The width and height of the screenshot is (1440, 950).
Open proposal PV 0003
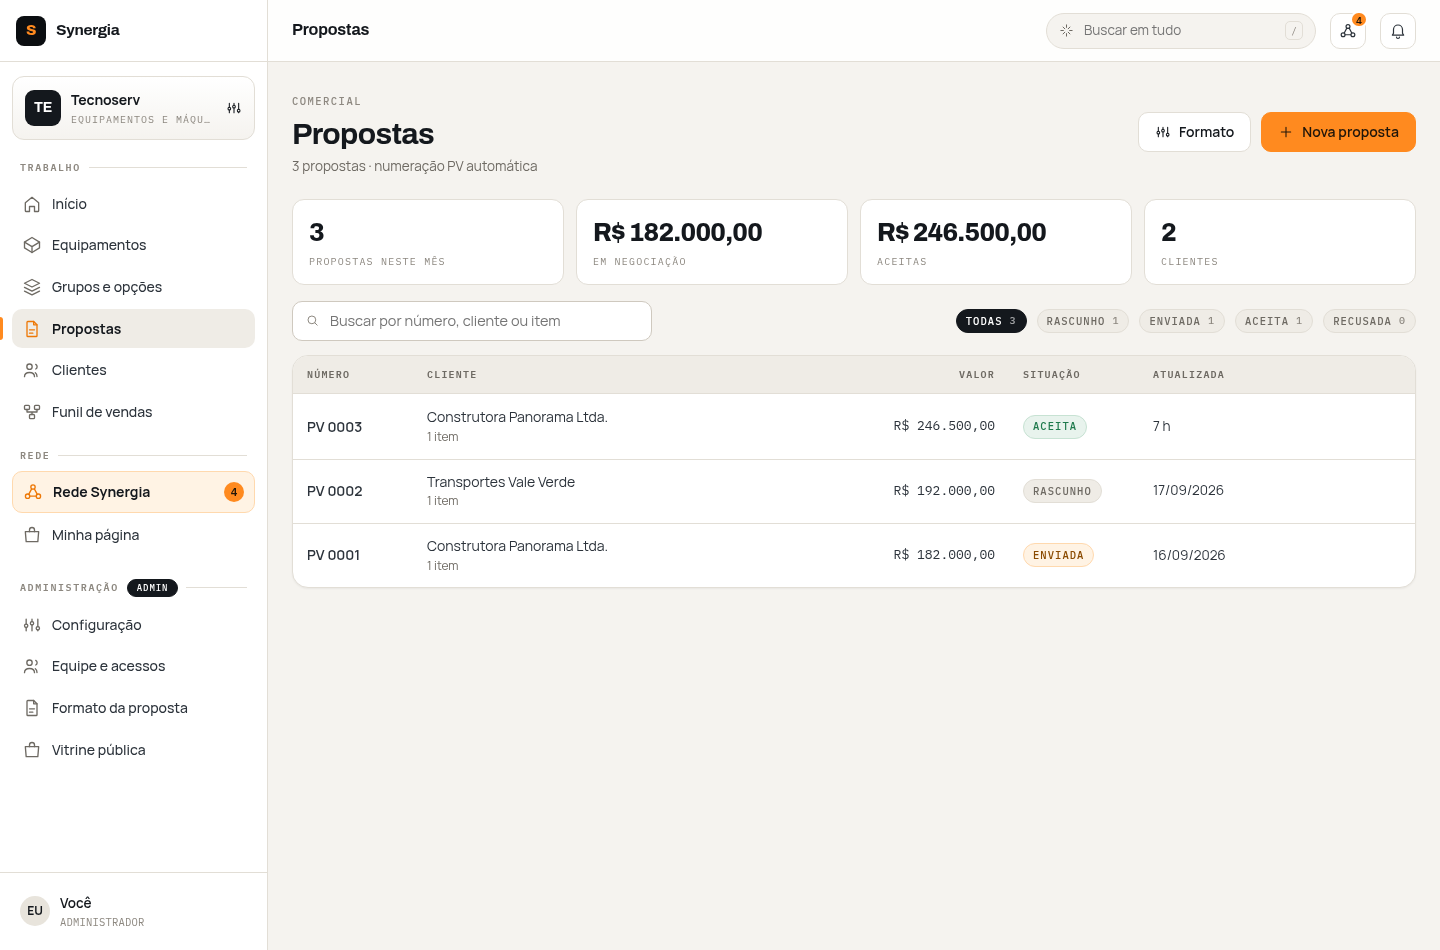tap(854, 427)
